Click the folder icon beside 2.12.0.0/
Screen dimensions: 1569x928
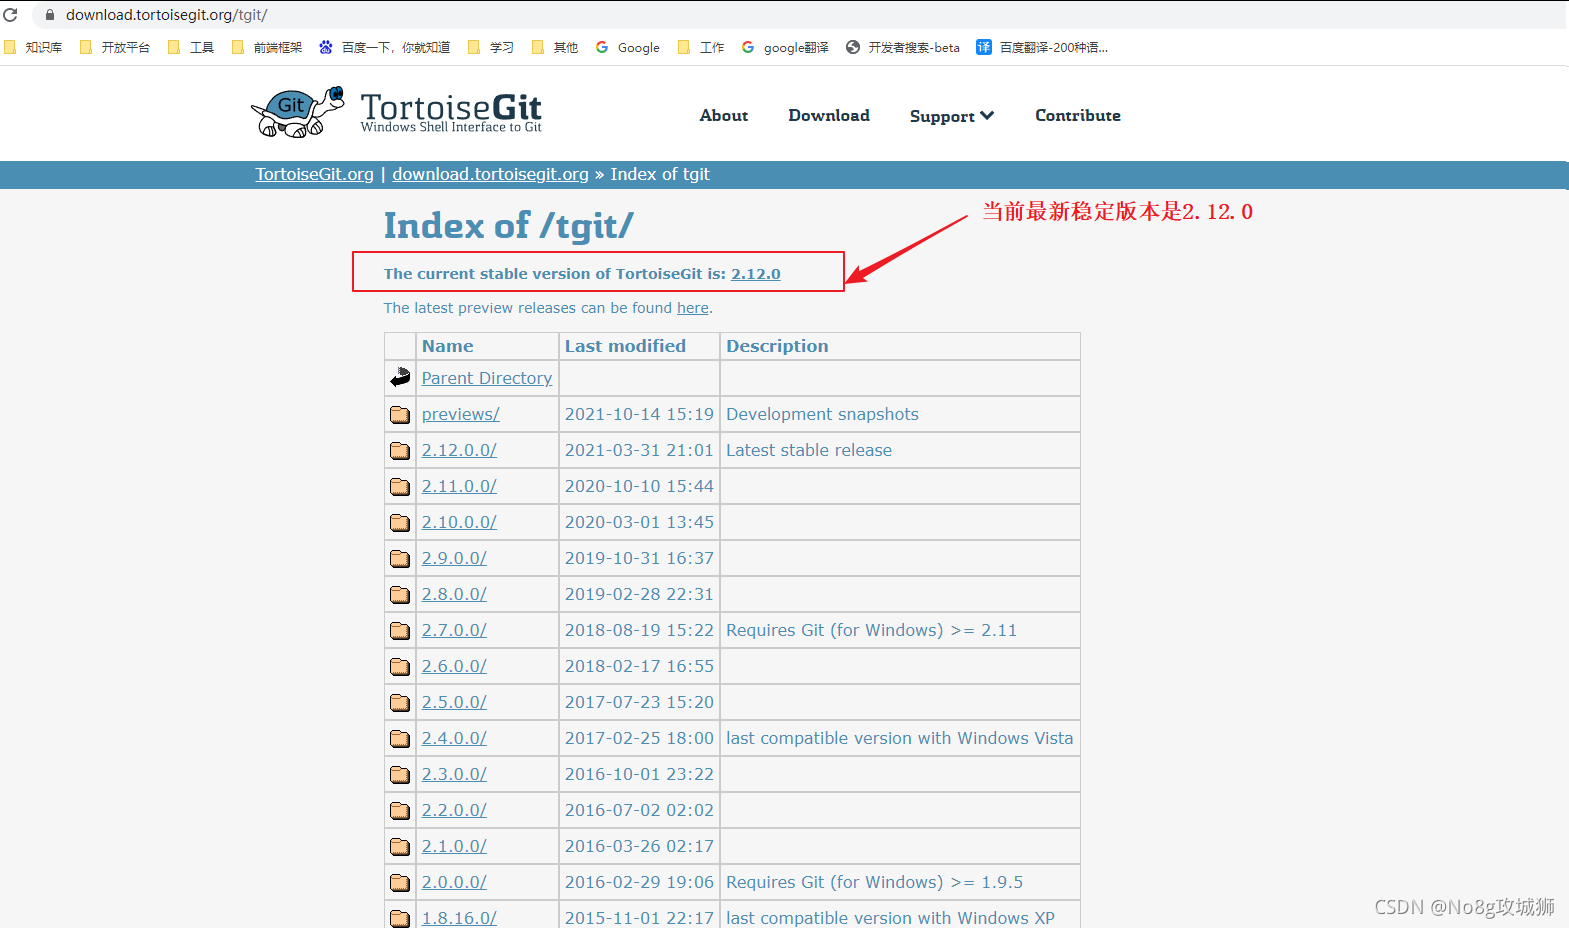point(400,450)
